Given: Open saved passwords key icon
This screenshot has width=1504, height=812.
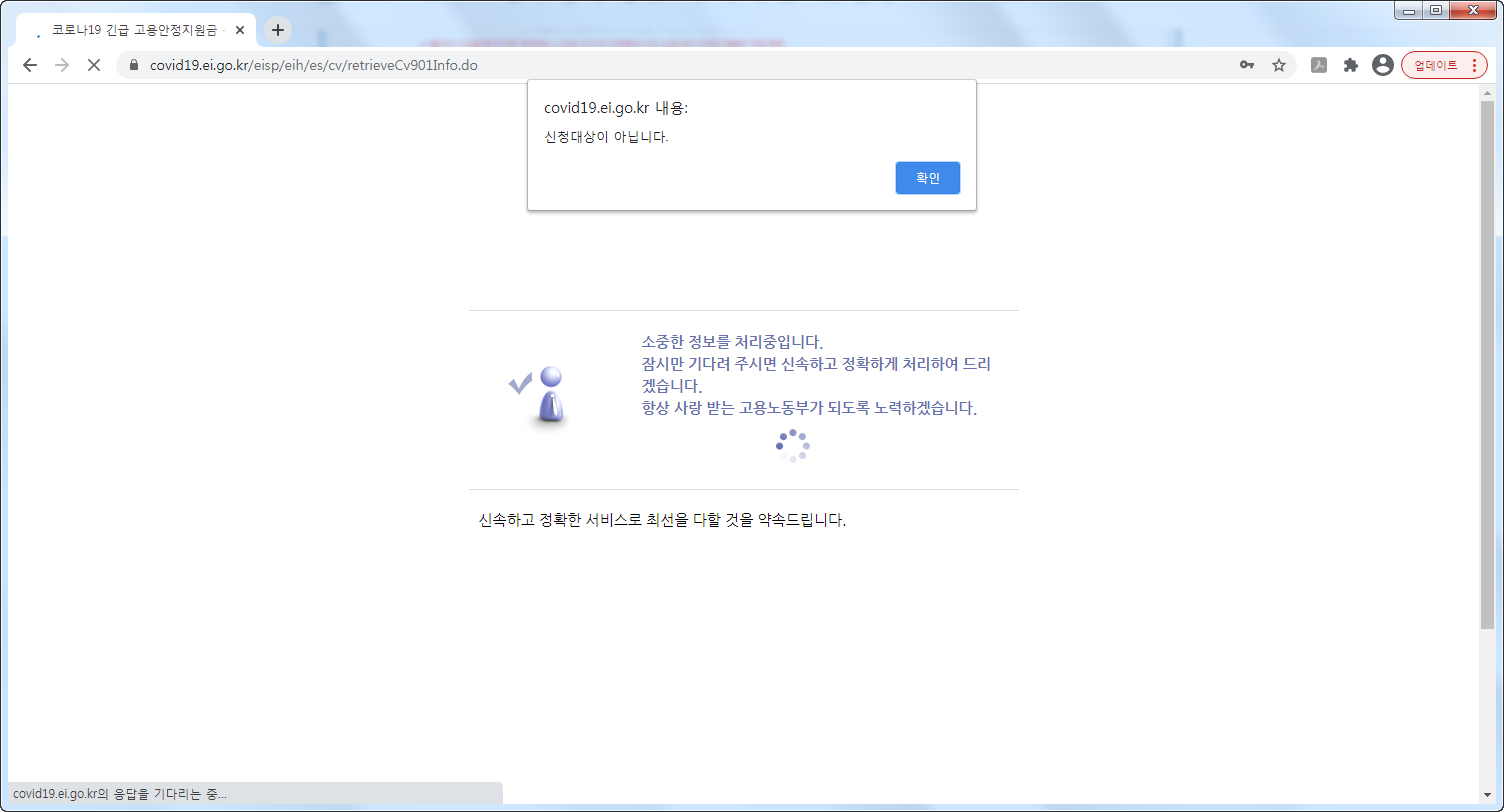Looking at the screenshot, I should [x=1247, y=65].
